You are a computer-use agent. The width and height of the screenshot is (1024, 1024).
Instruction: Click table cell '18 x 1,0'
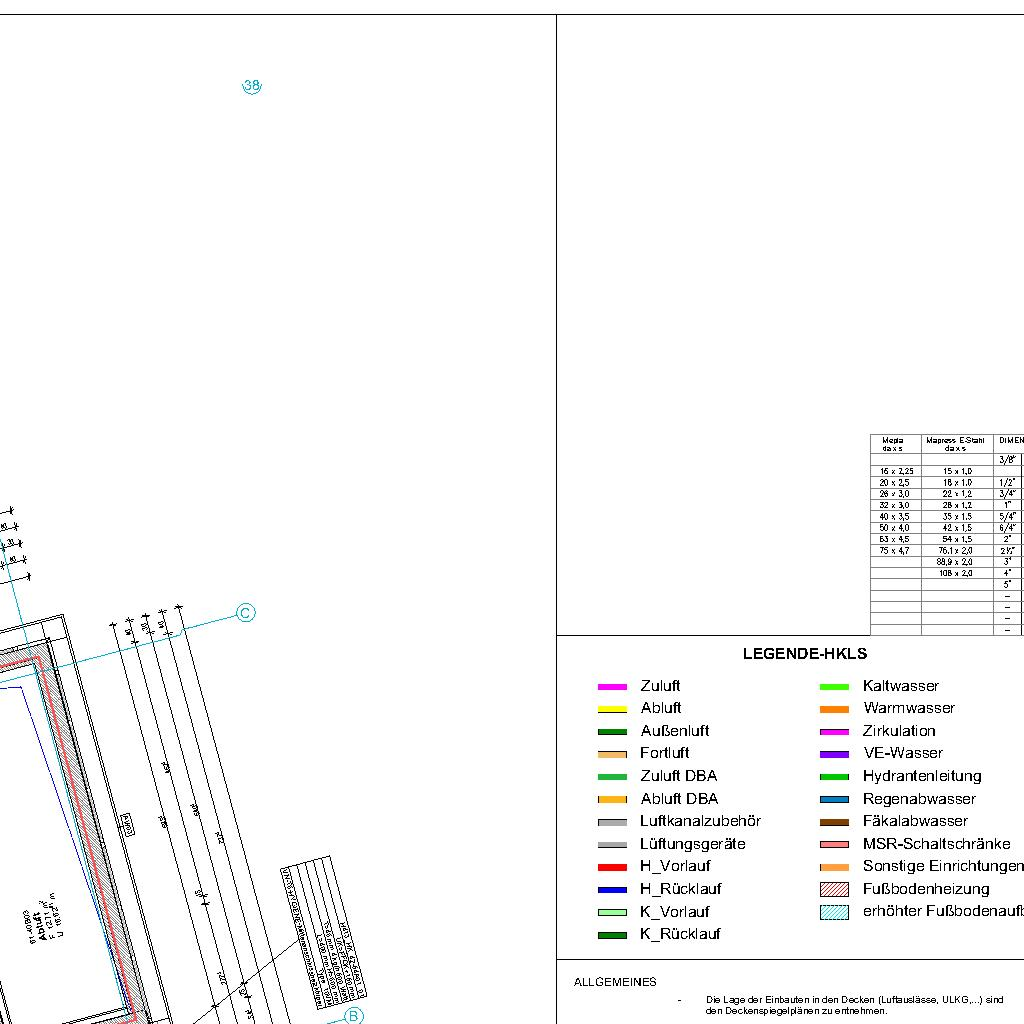[957, 483]
